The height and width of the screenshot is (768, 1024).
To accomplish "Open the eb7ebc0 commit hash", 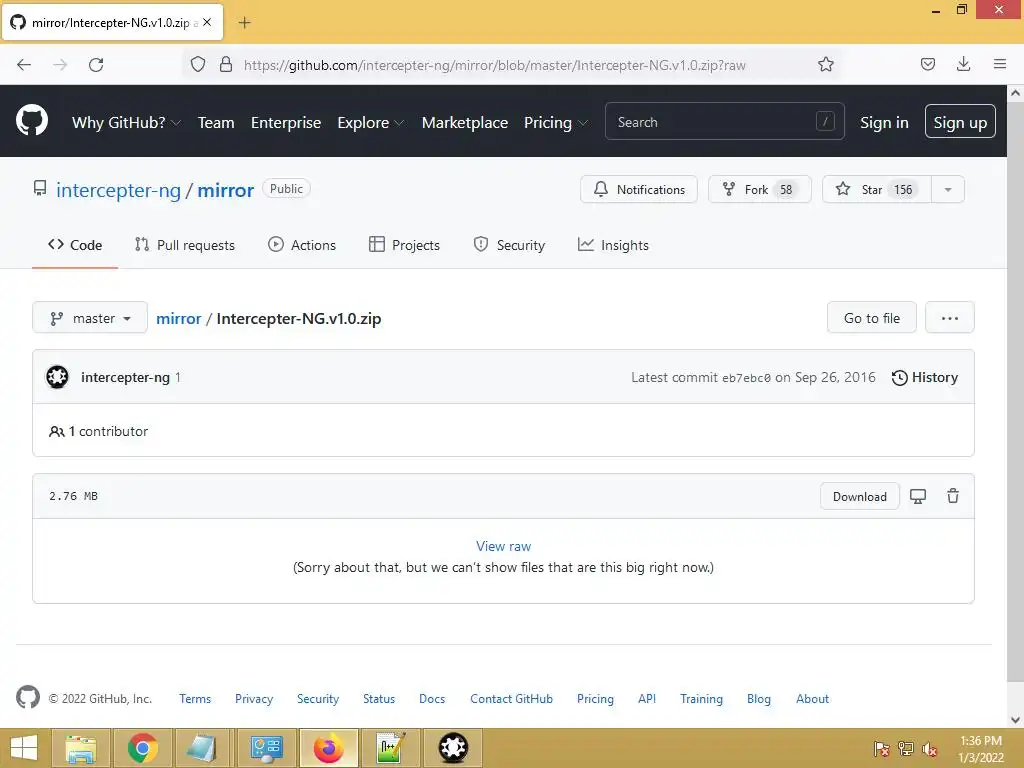I will 746,378.
